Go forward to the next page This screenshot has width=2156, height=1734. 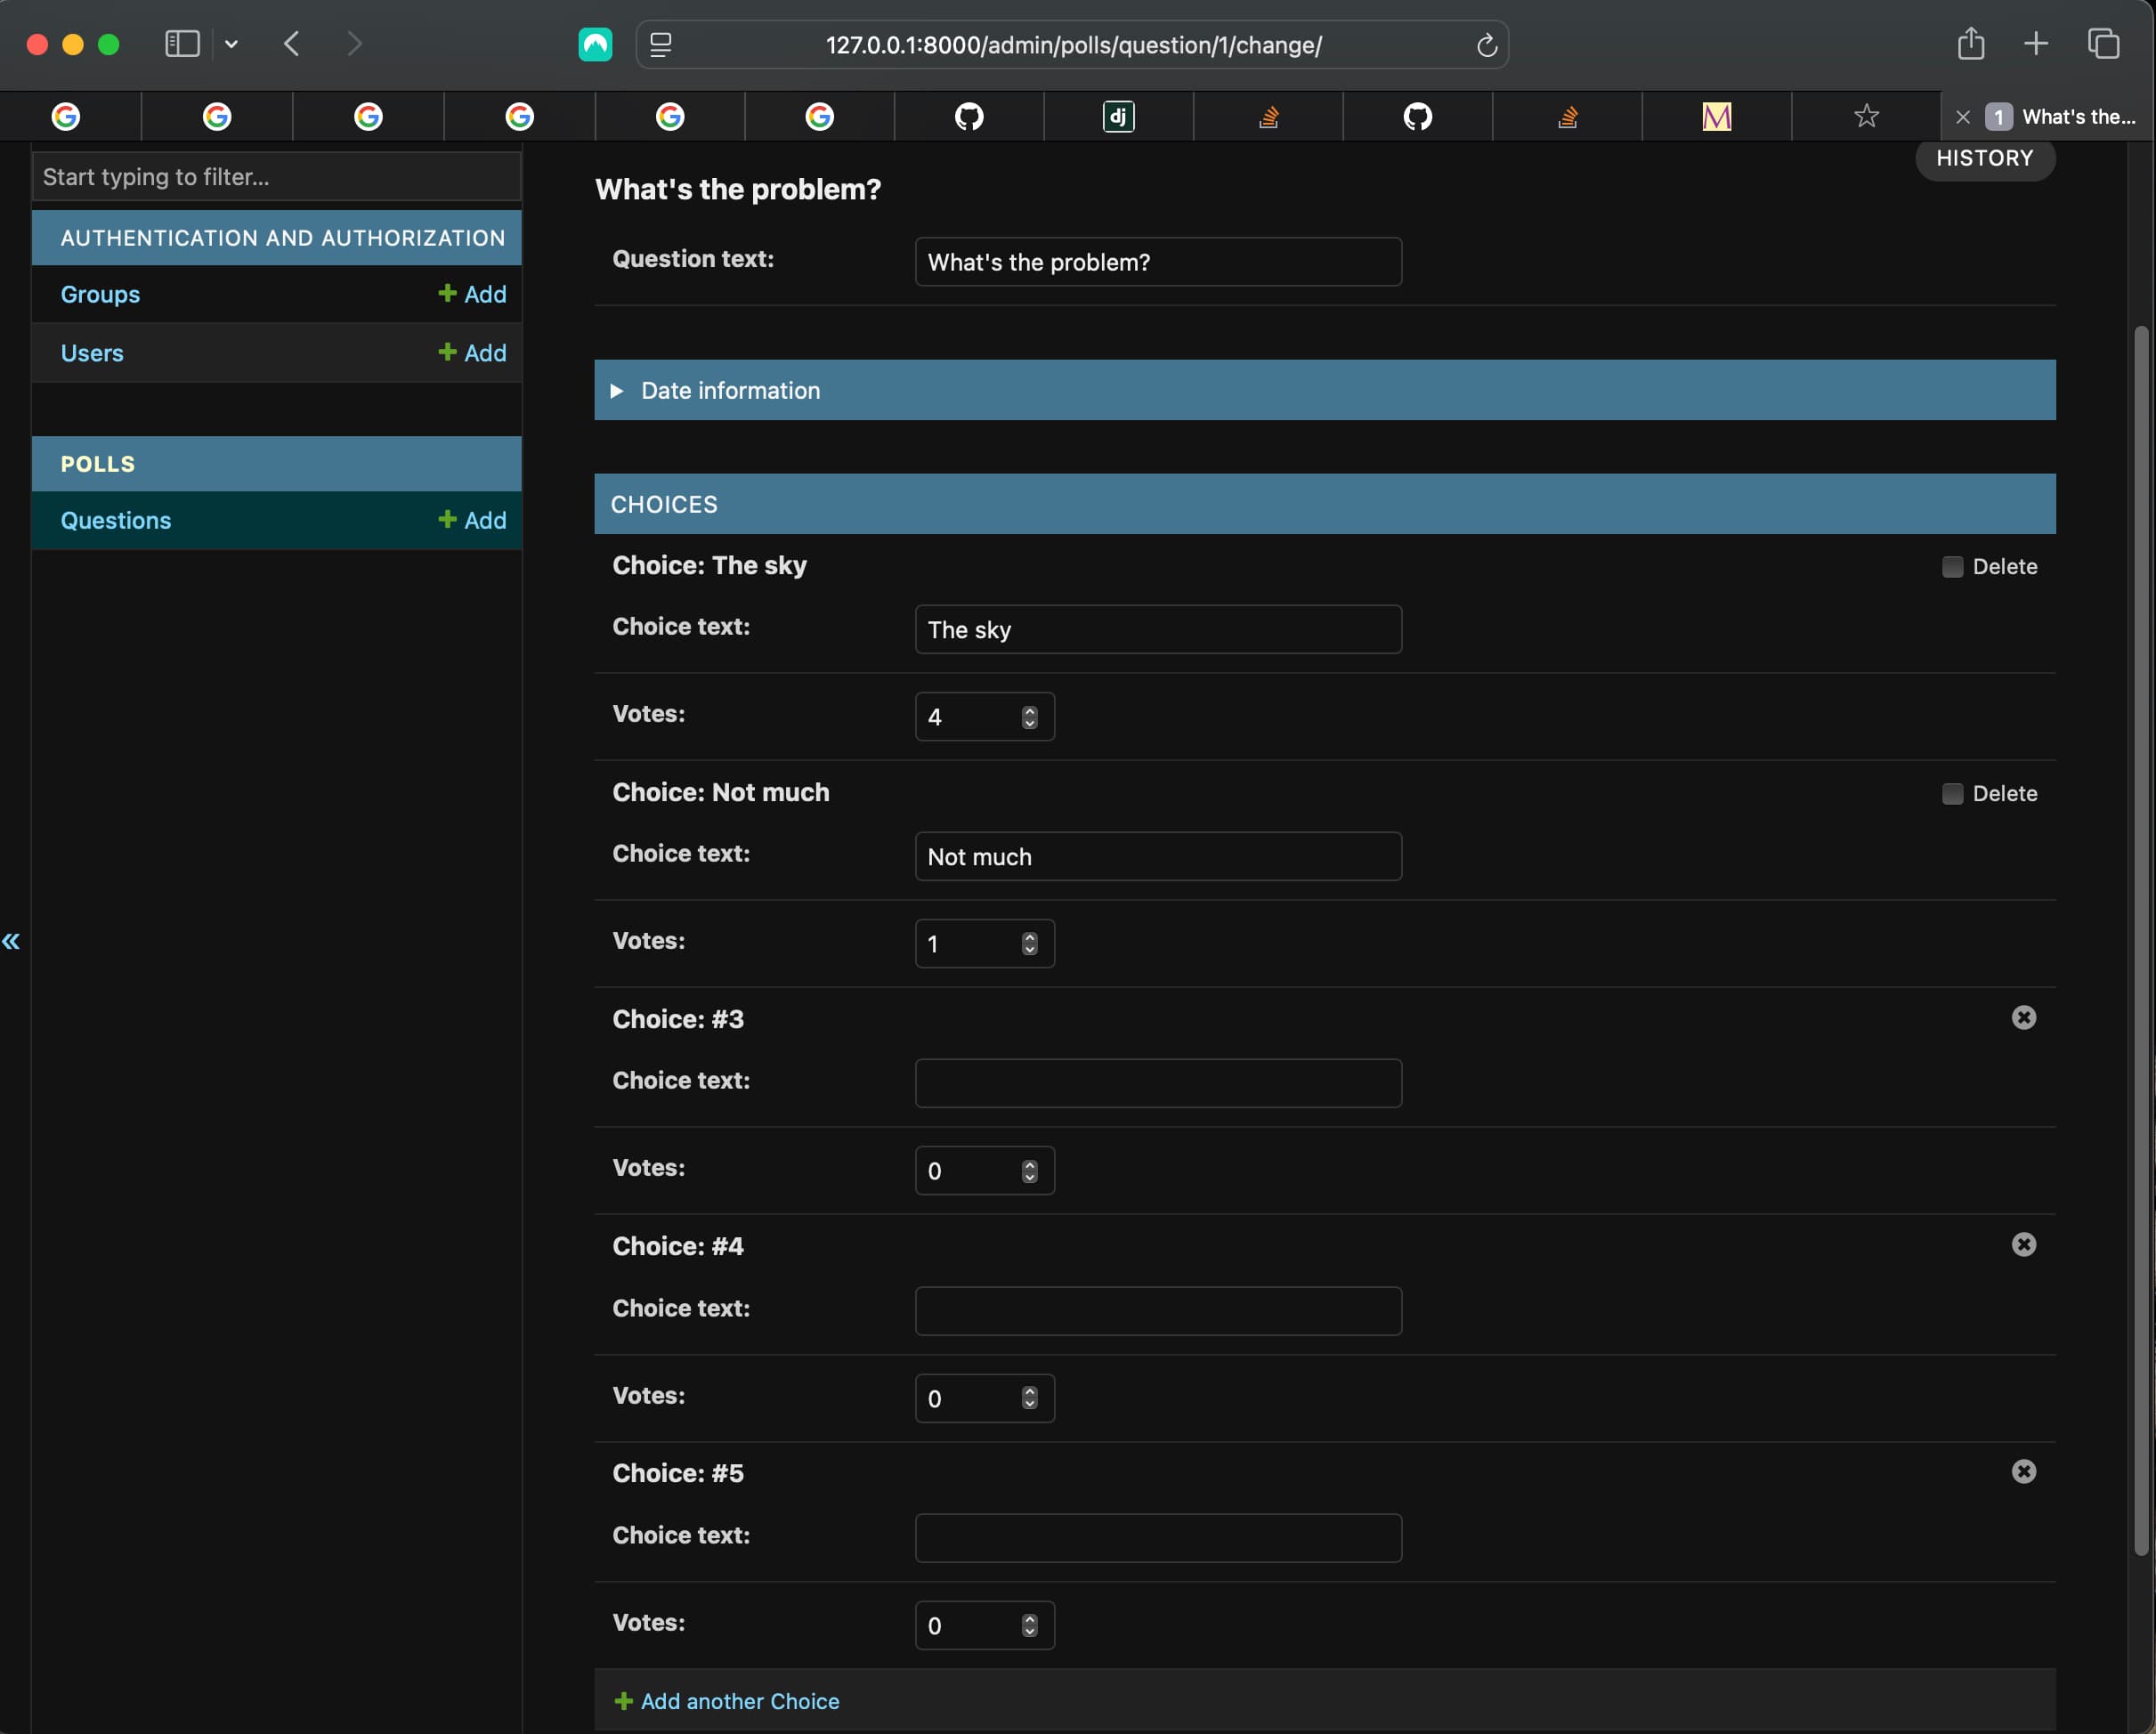[x=354, y=44]
